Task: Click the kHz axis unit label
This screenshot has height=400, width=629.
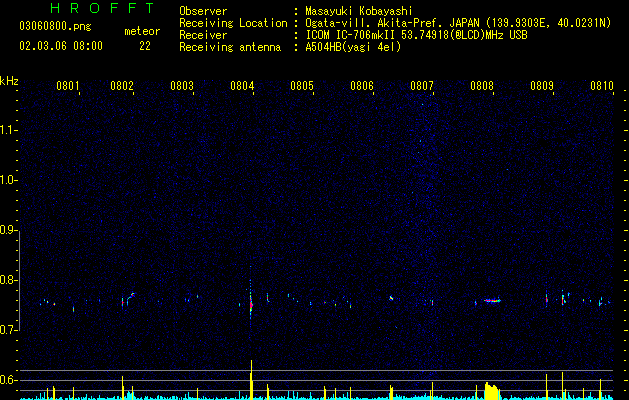Action: [x=9, y=81]
